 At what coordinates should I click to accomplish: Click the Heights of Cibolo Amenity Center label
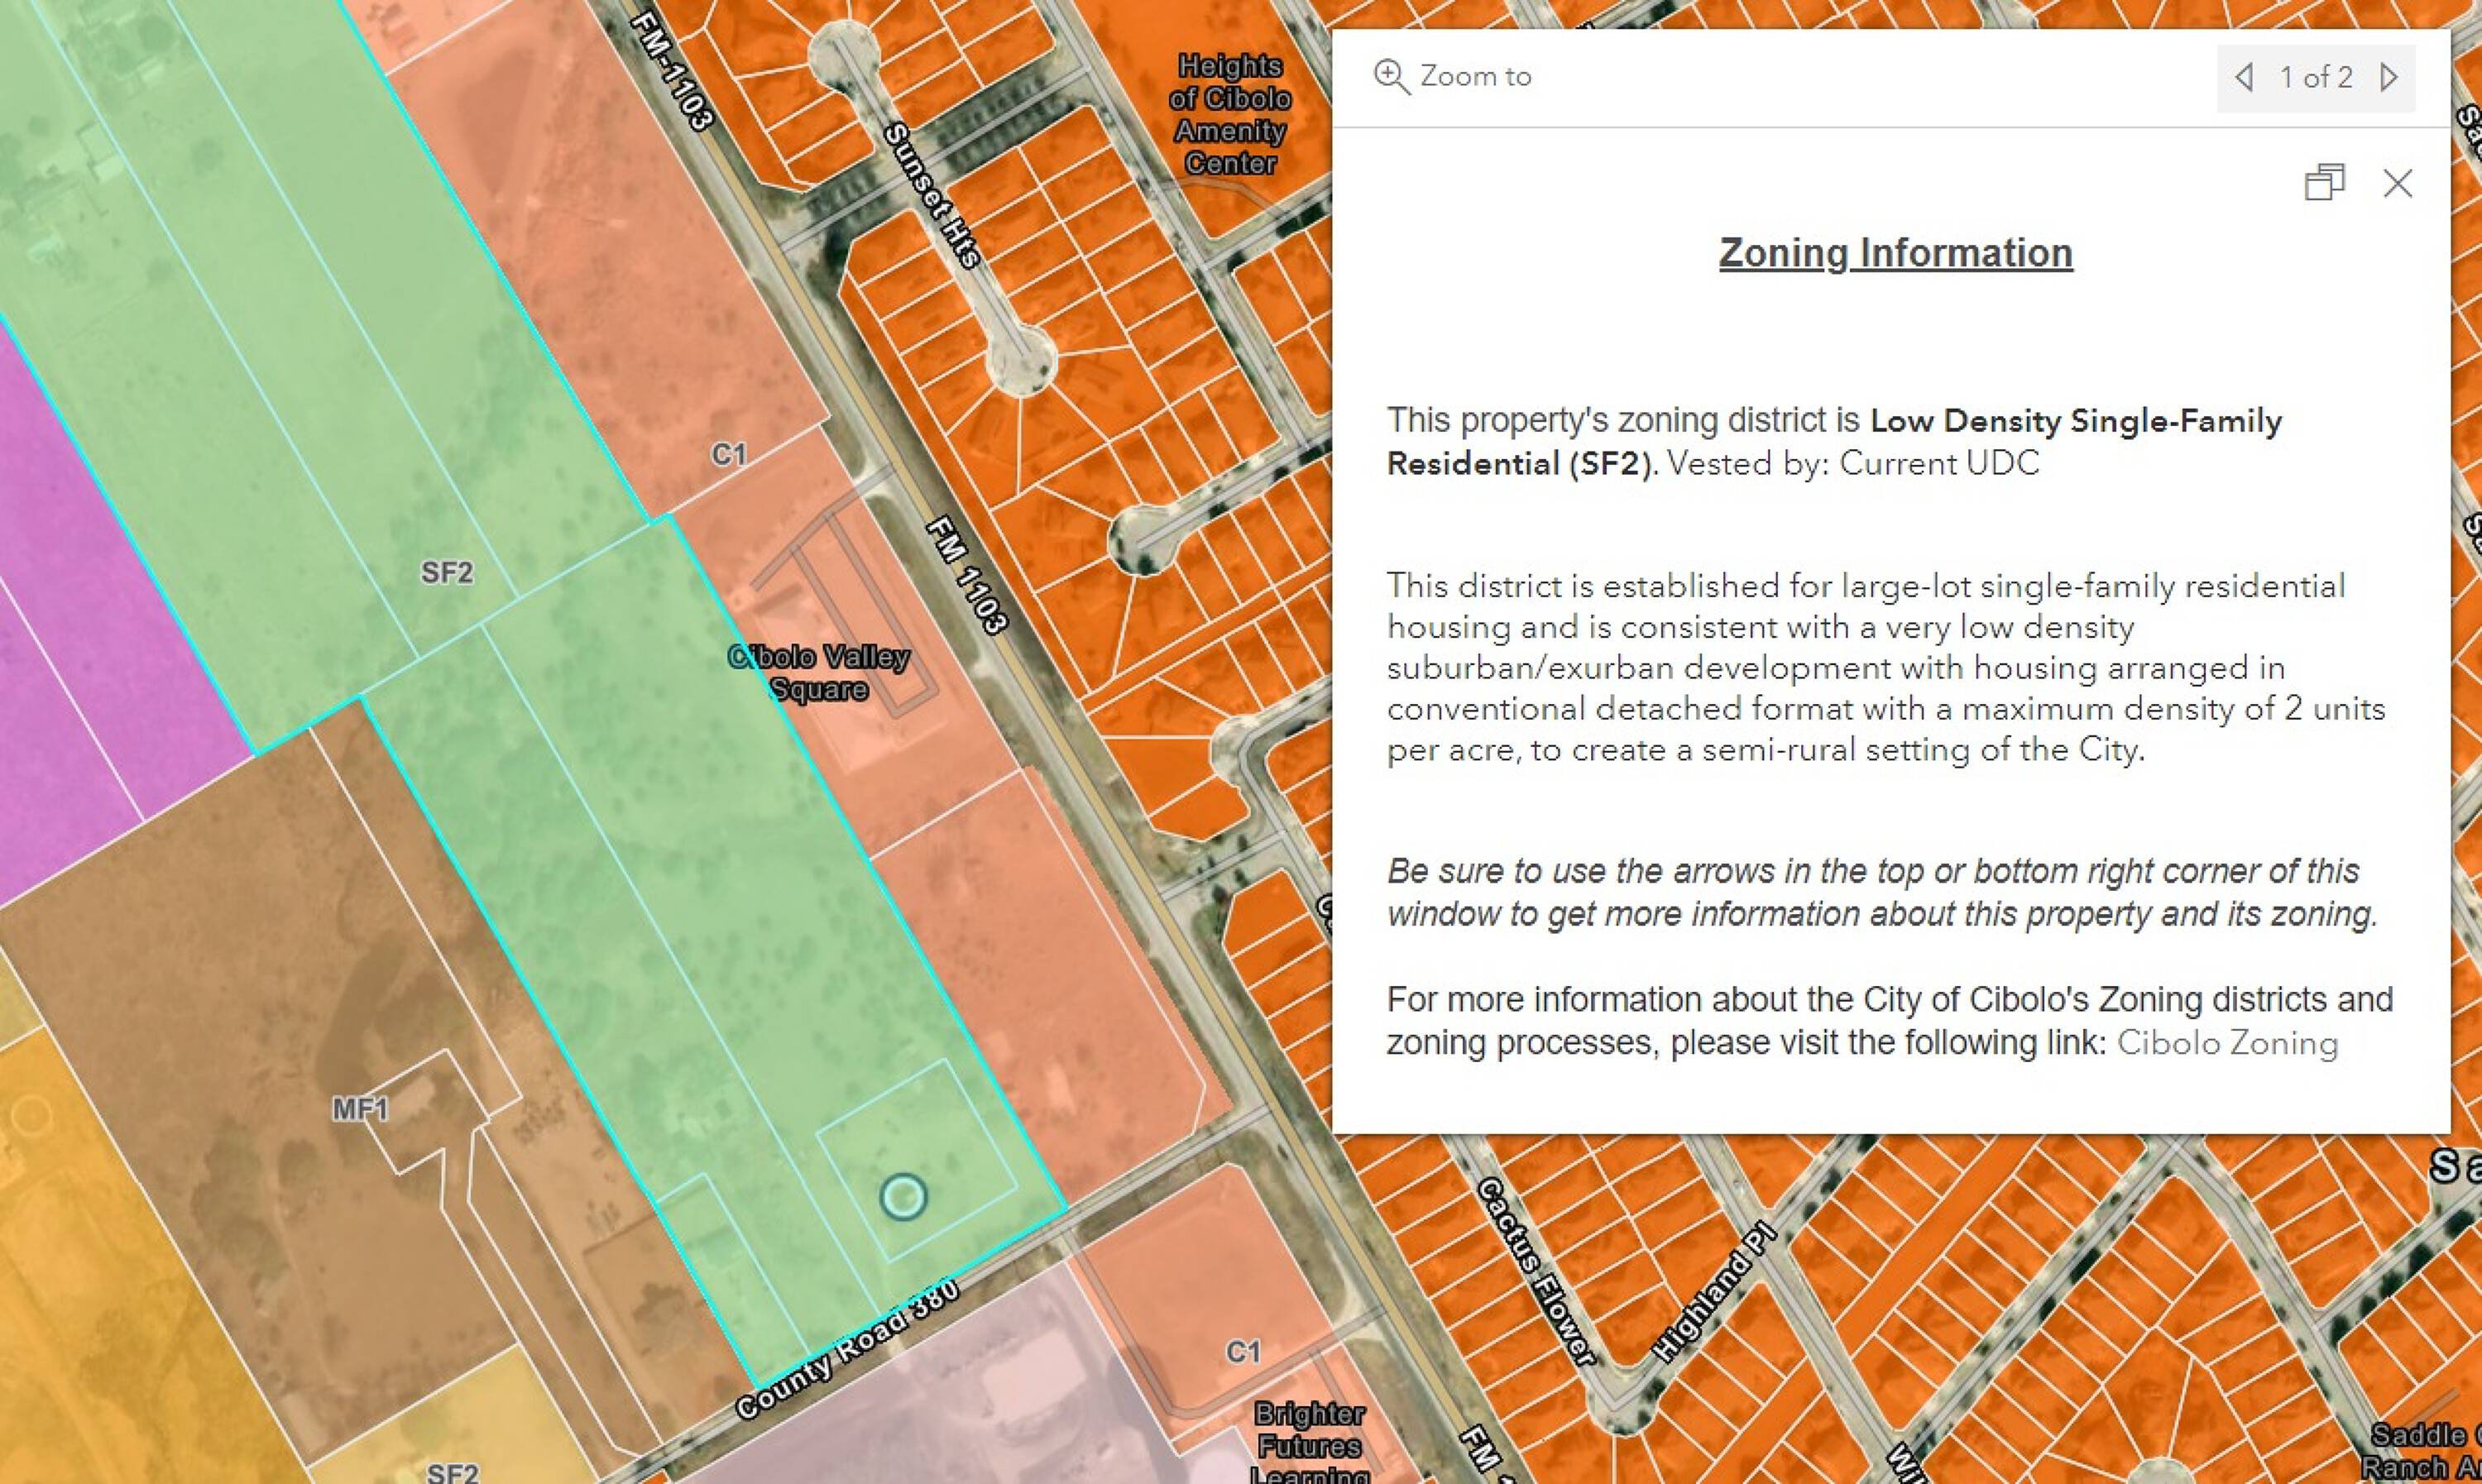[x=1230, y=114]
